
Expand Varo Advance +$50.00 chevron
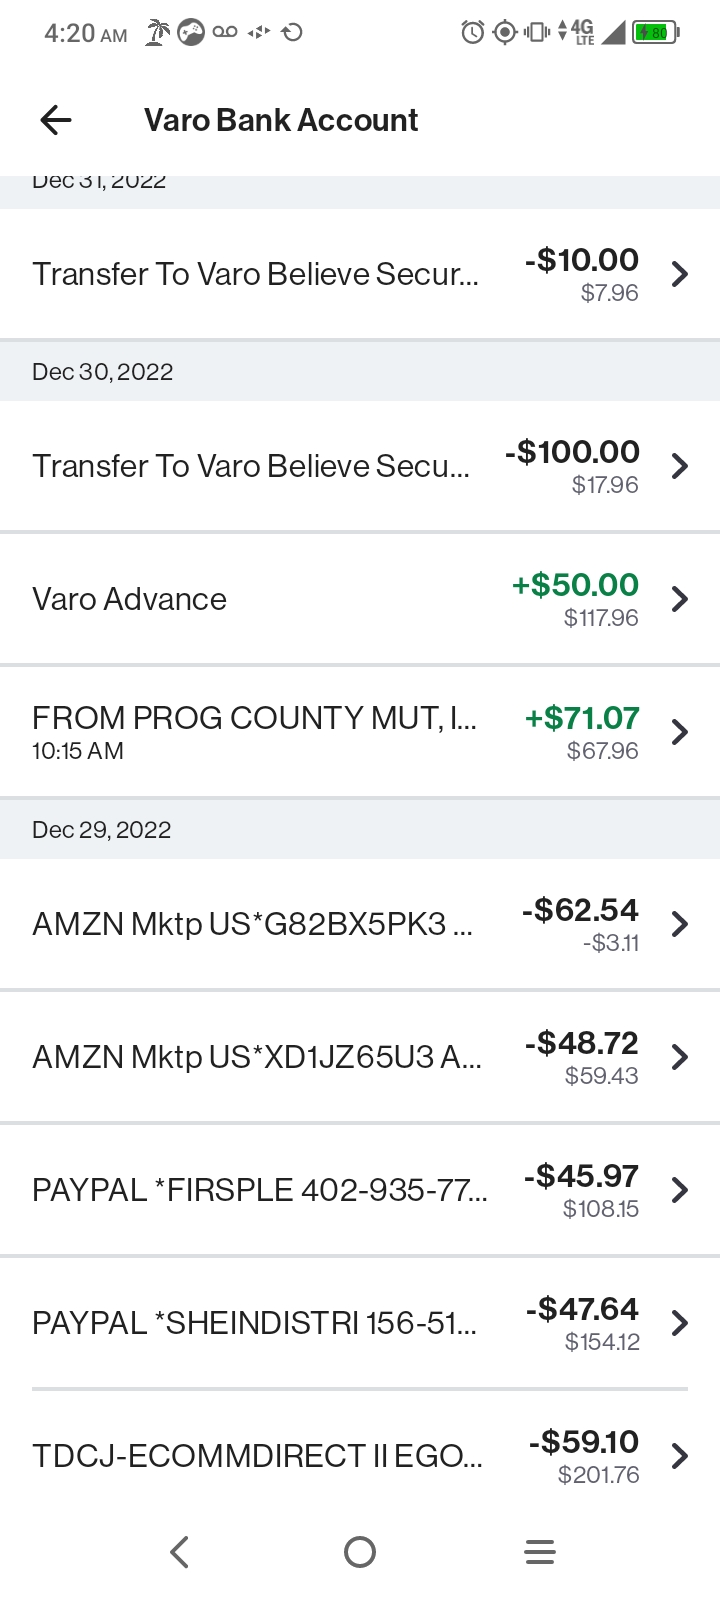click(x=680, y=599)
